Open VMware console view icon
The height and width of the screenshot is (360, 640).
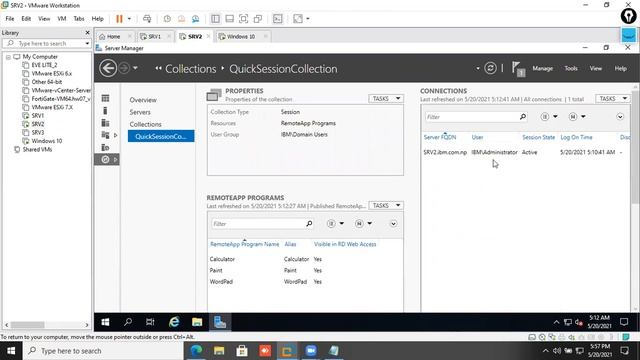point(278,19)
